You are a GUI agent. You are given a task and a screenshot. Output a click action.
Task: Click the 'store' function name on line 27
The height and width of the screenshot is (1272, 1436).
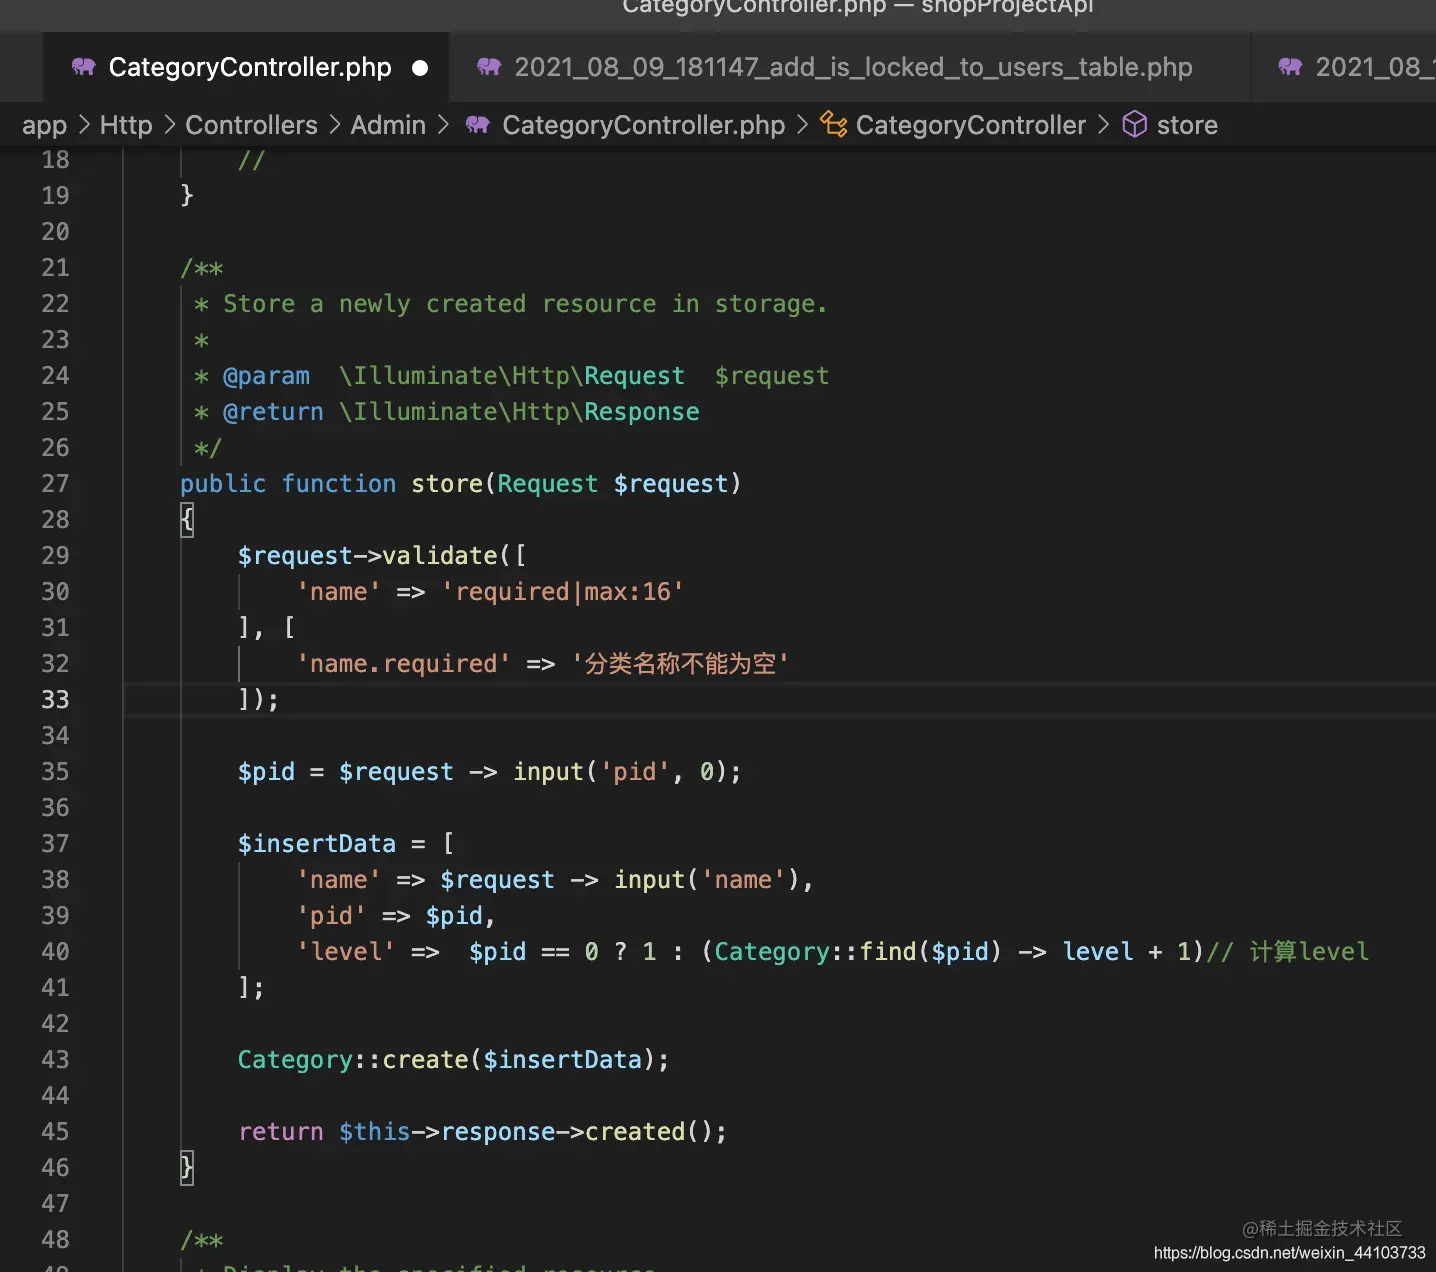tap(447, 484)
